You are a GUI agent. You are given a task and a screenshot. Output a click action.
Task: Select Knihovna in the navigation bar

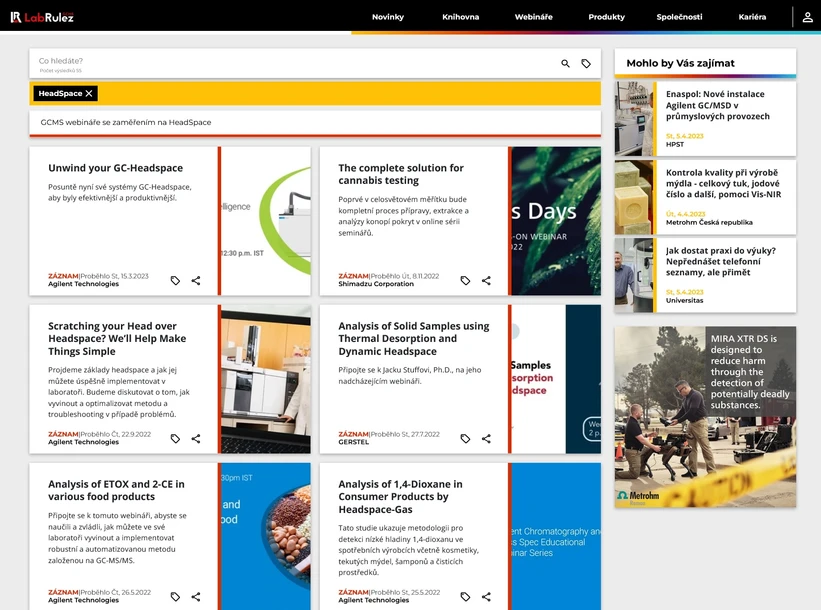[461, 16]
